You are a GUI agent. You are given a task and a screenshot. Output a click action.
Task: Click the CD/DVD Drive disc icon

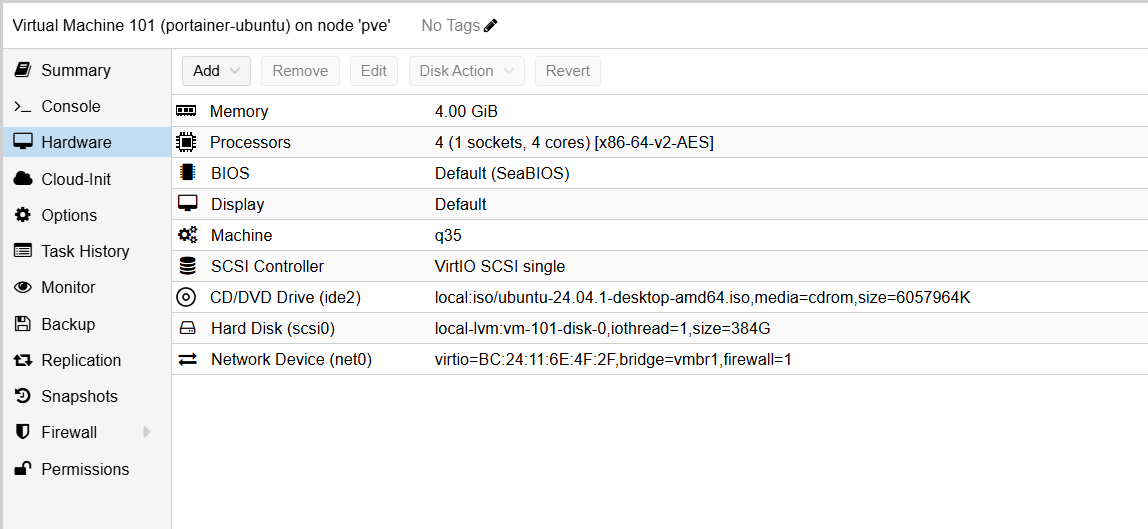pos(186,297)
